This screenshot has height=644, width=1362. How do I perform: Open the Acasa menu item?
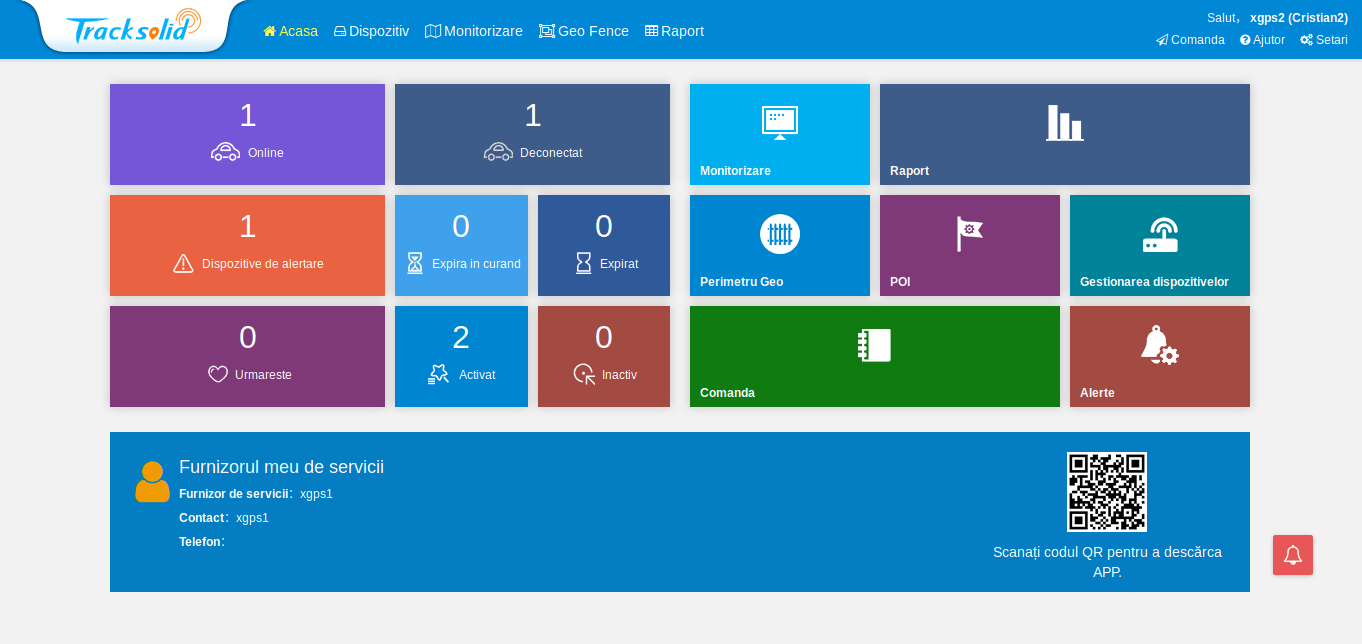click(290, 31)
